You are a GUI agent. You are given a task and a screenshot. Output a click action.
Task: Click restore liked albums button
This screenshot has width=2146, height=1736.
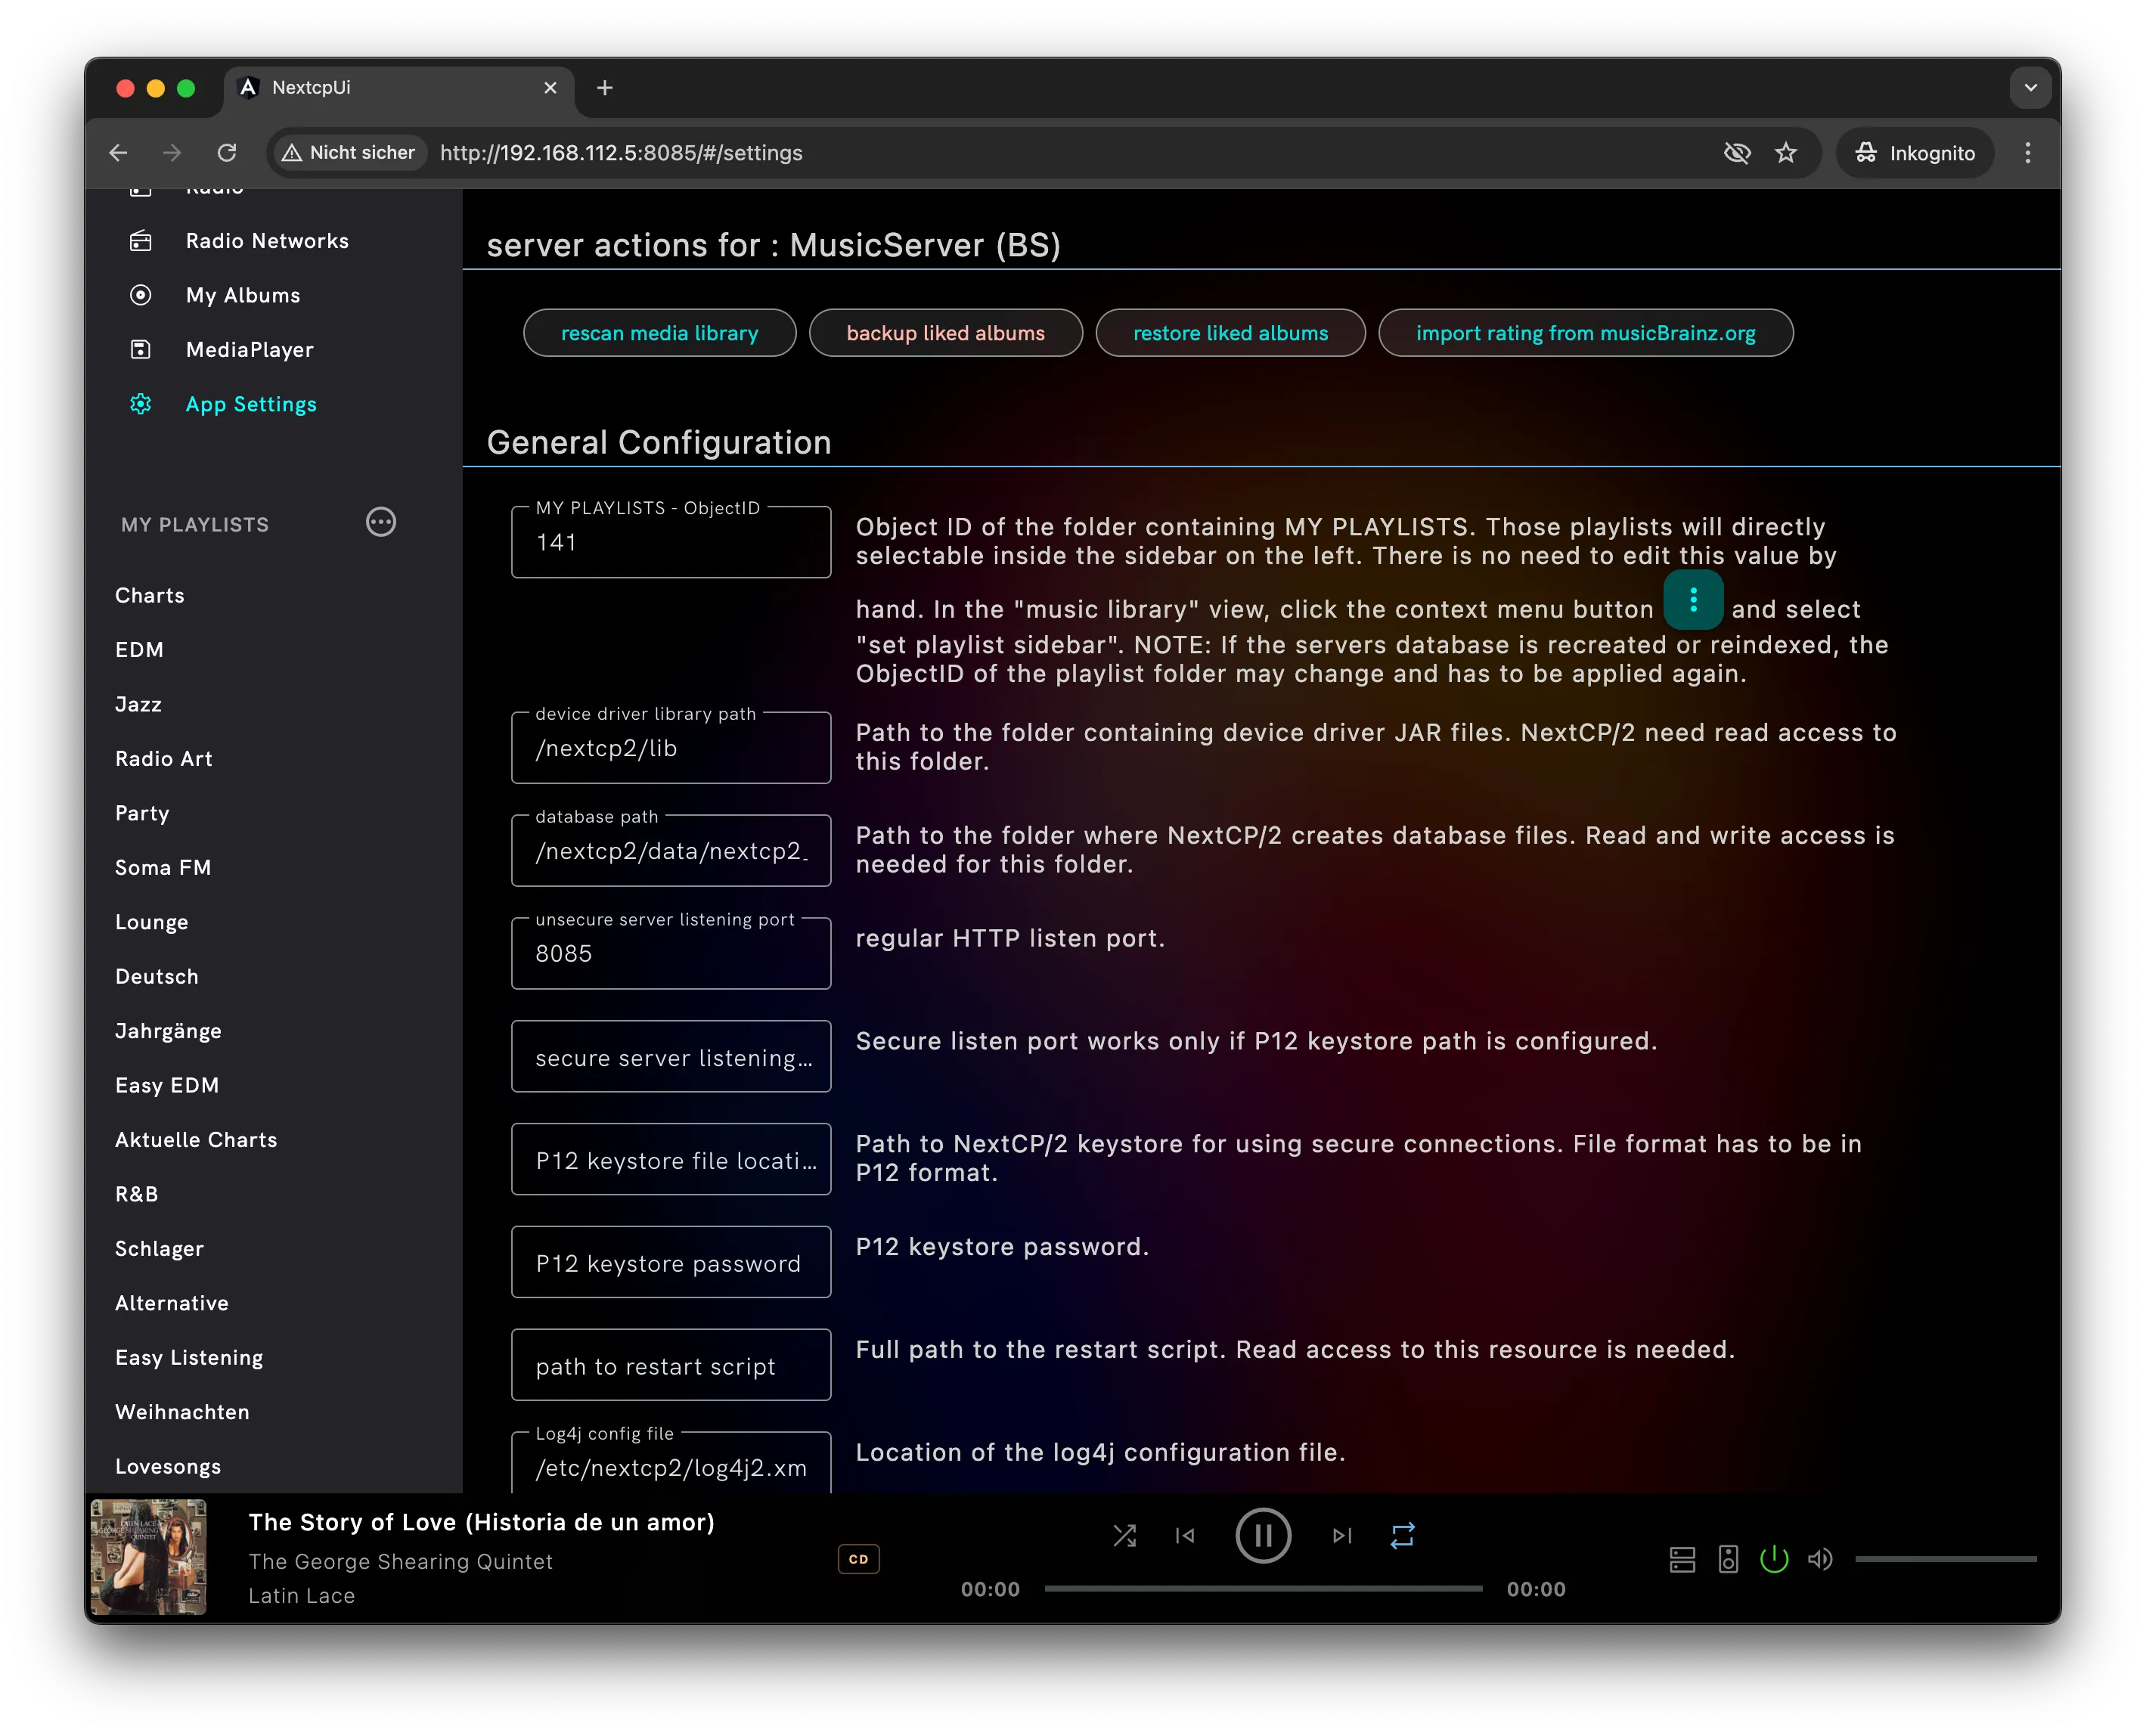pyautogui.click(x=1230, y=333)
